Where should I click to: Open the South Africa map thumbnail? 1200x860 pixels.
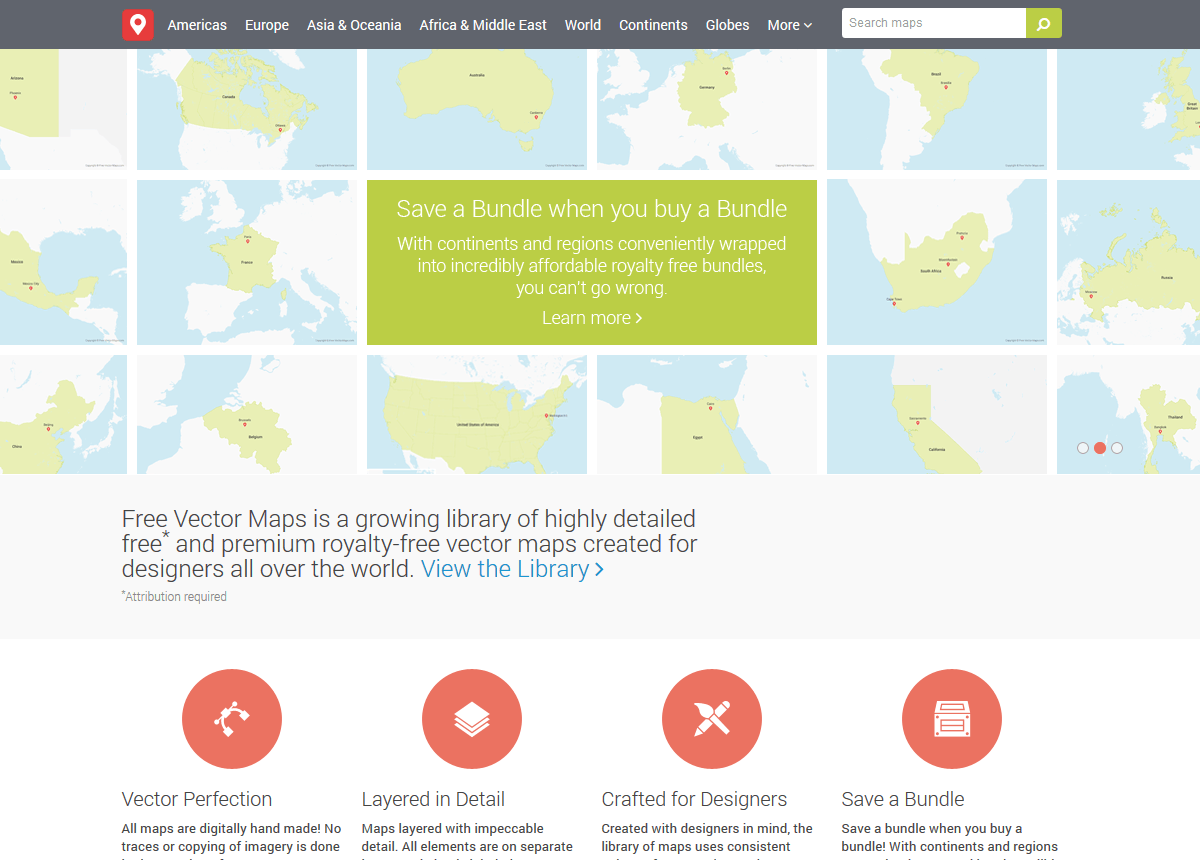point(937,262)
